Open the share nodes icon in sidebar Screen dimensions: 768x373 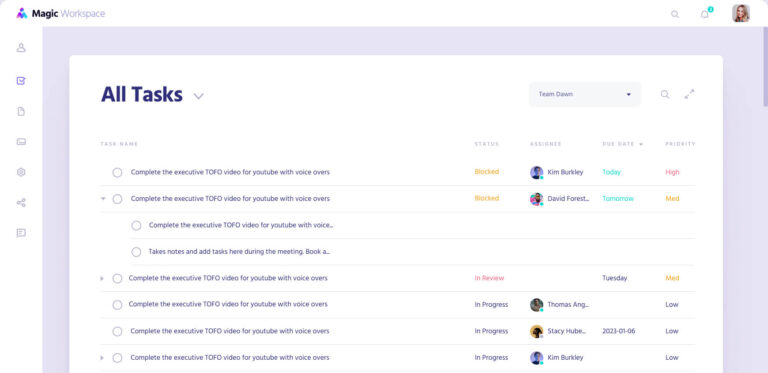click(21, 203)
